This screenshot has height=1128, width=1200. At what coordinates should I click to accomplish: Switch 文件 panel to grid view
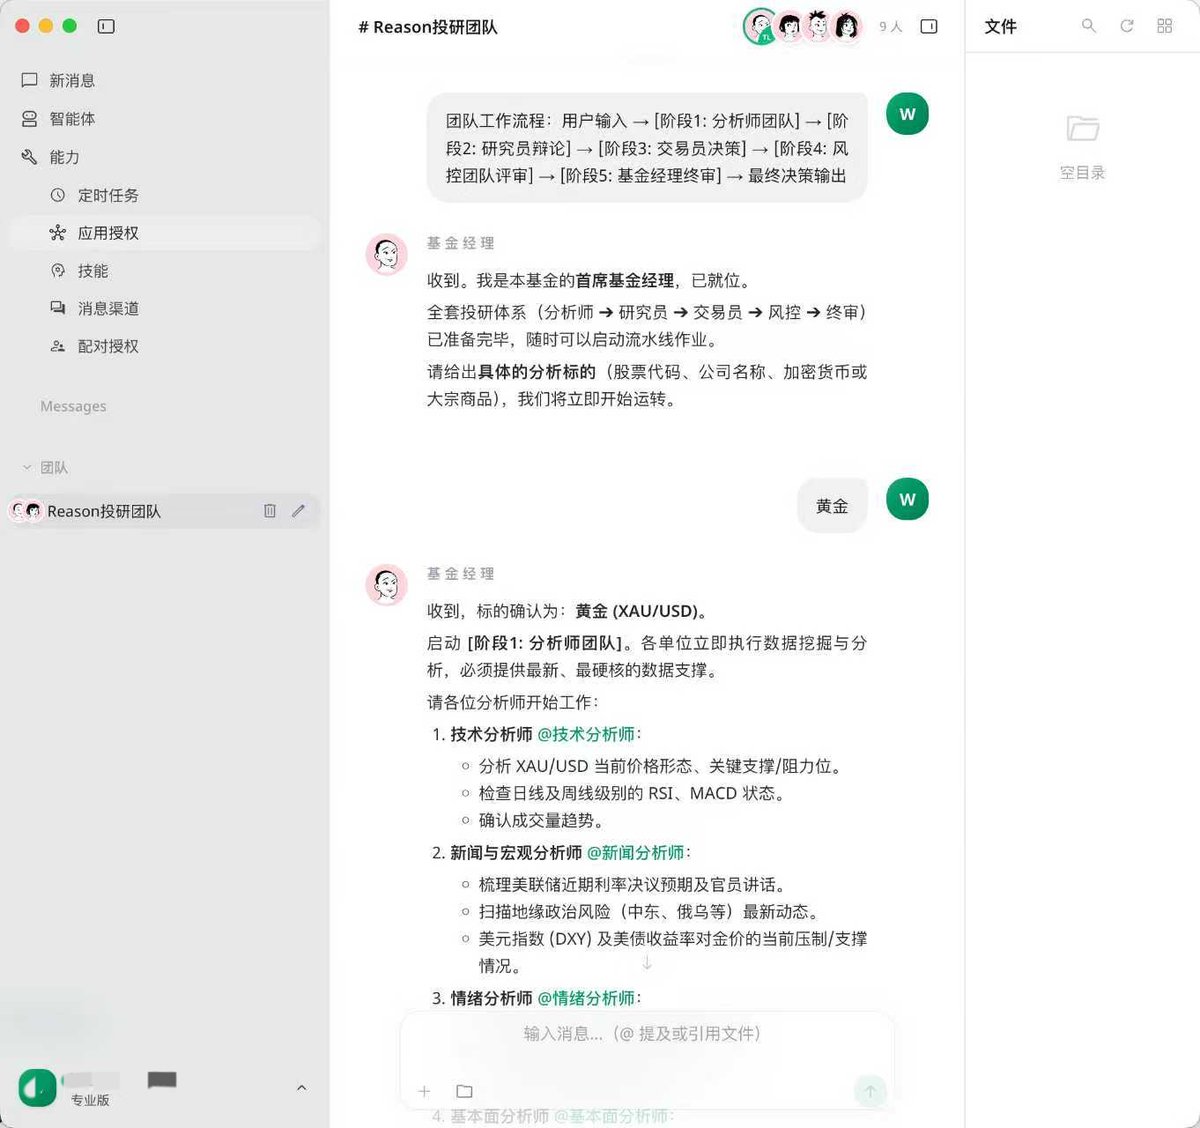[x=1164, y=26]
